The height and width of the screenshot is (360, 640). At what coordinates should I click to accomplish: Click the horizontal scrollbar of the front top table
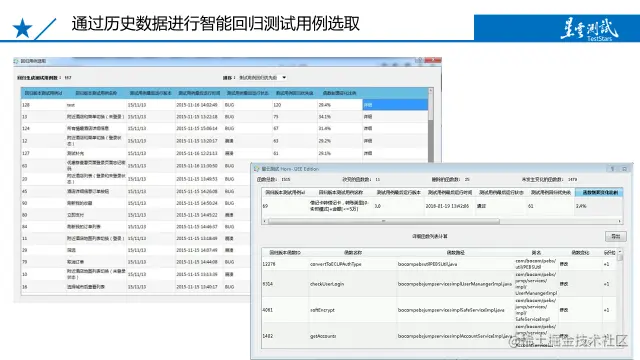384,221
